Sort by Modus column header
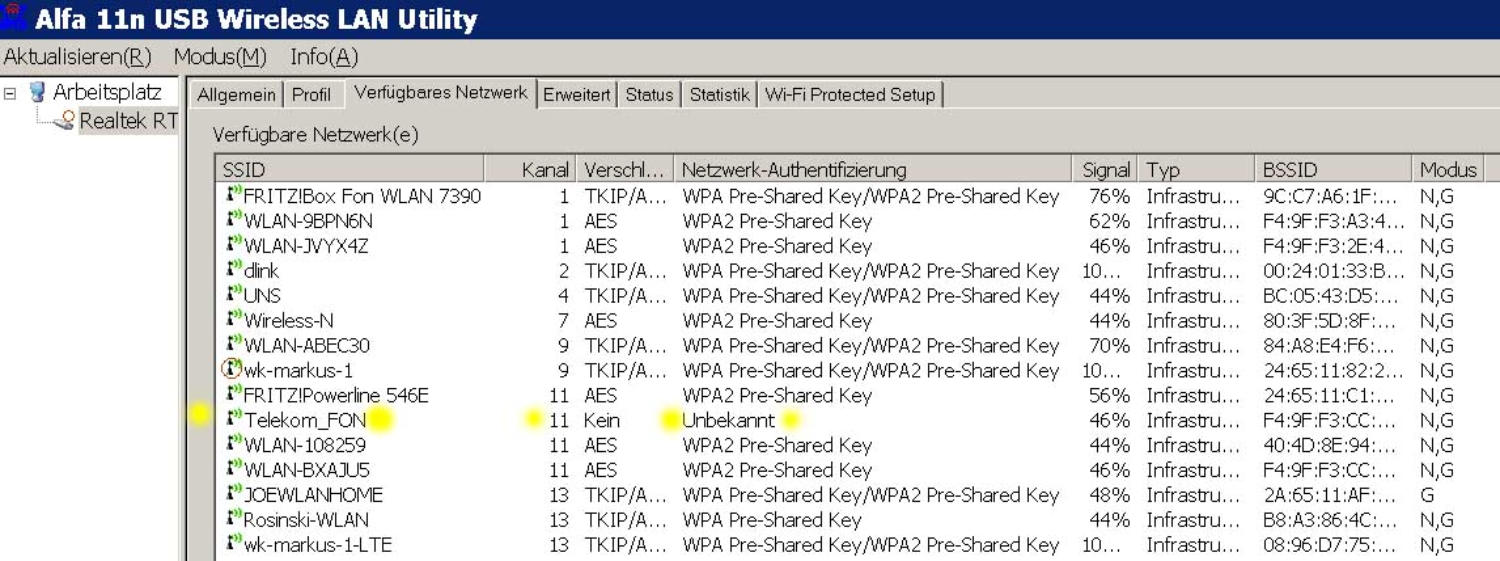Image resolution: width=1500 pixels, height=561 pixels. click(1448, 170)
